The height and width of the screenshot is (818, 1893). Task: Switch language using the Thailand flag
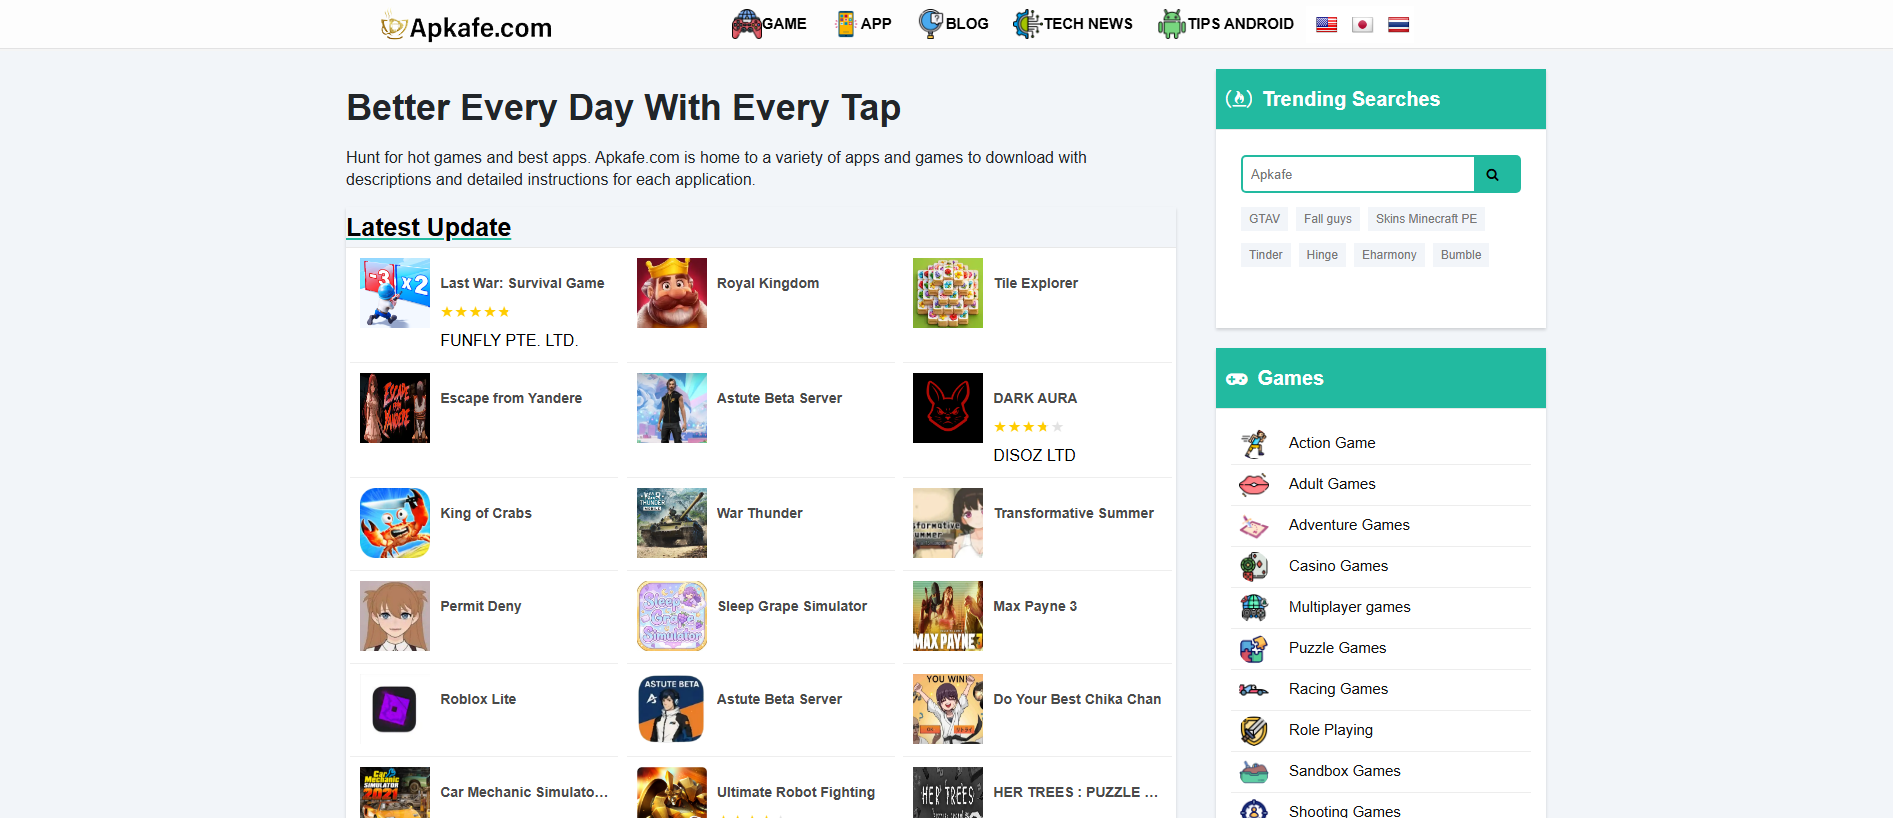pyautogui.click(x=1398, y=25)
